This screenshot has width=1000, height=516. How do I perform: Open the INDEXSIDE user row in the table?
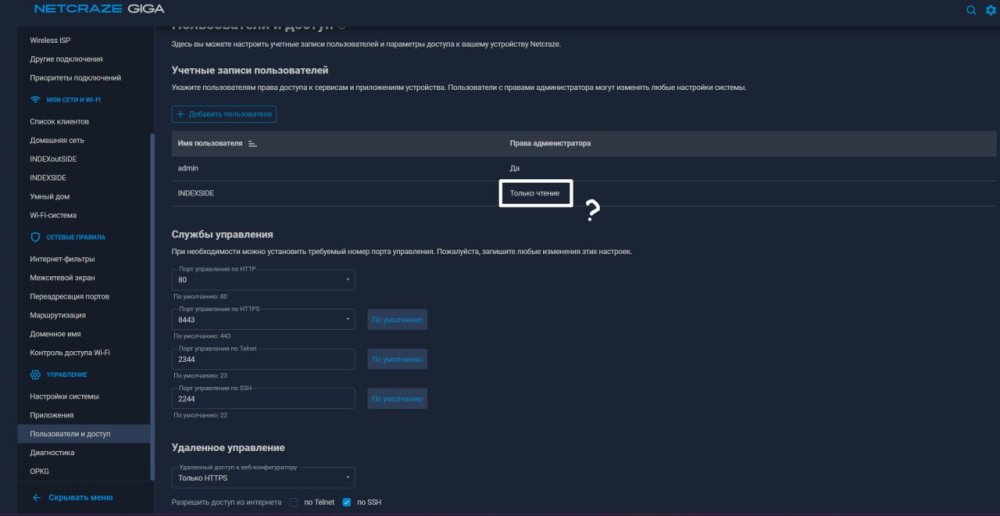(196, 192)
